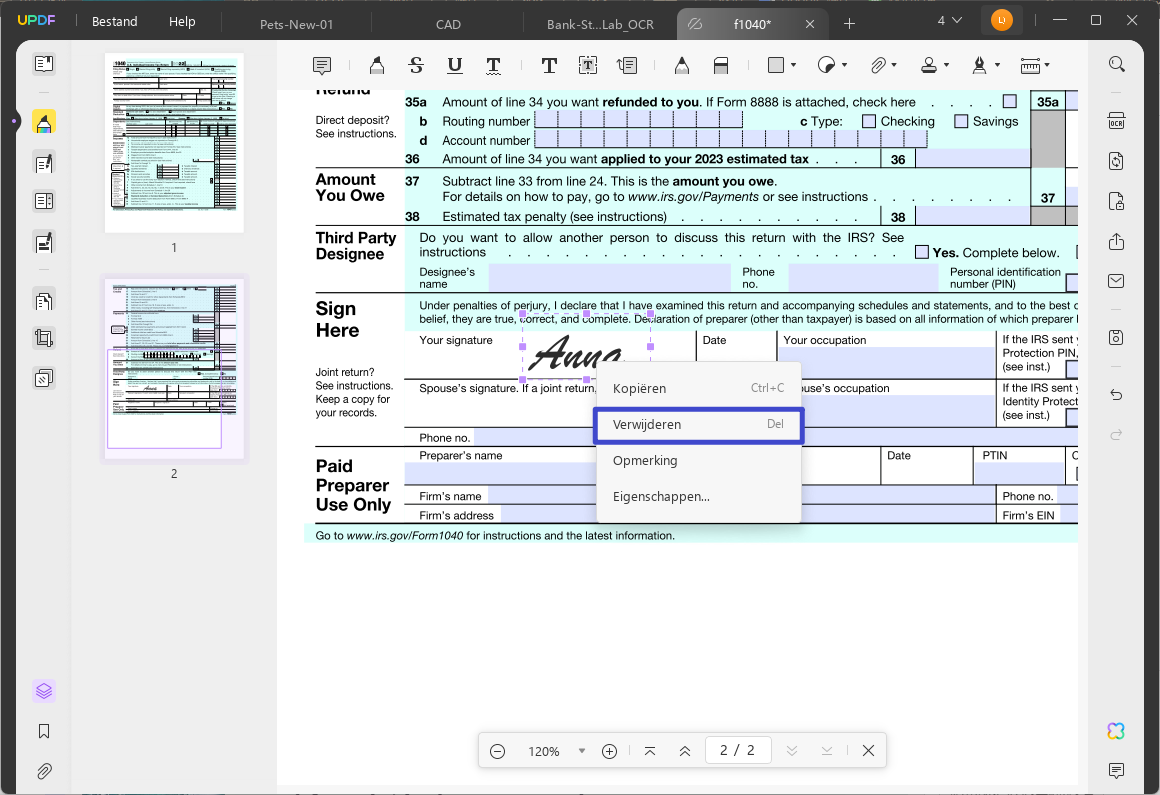Pick the eraser tool in toolbar
Viewport: 1160px width, 795px height.
tap(721, 65)
